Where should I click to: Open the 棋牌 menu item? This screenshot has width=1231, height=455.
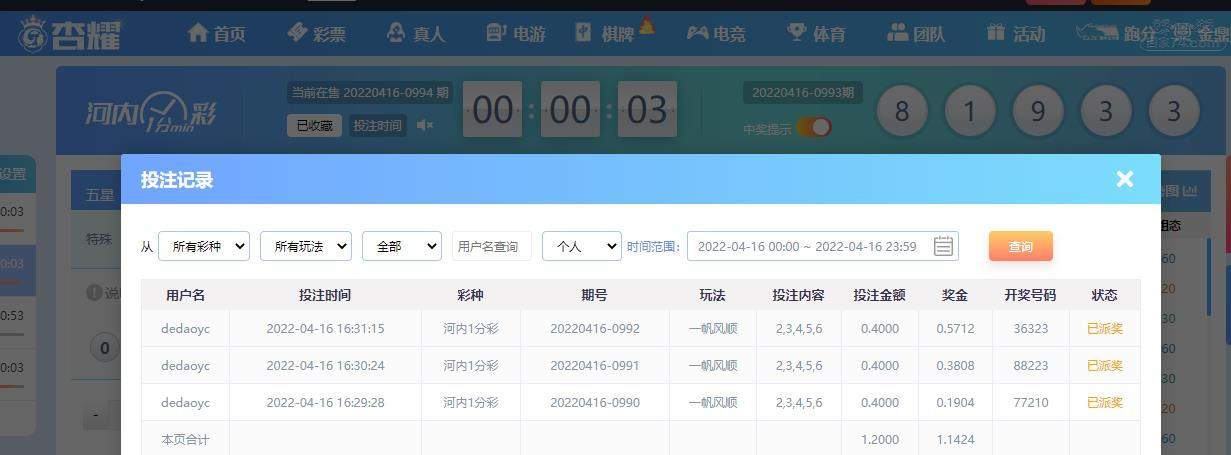point(617,34)
